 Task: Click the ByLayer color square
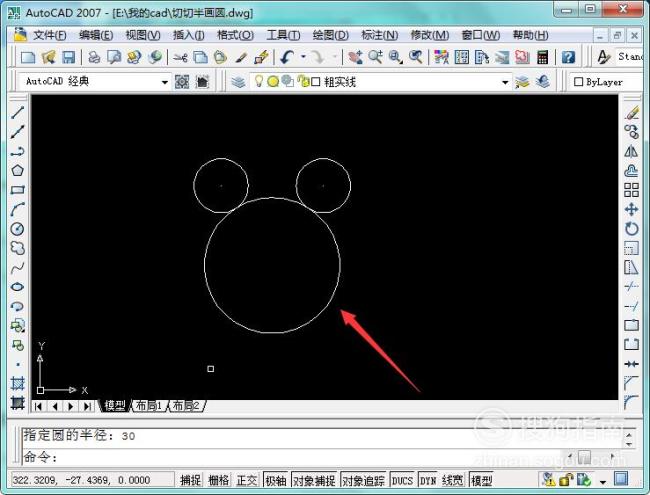pos(578,82)
